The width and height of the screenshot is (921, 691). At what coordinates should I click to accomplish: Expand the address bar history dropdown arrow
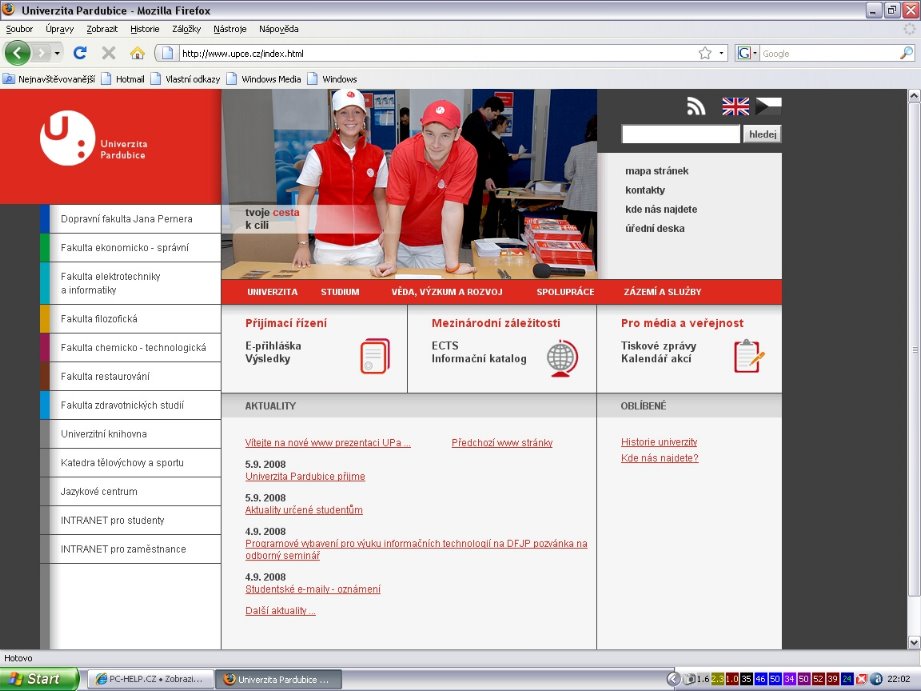coord(722,53)
